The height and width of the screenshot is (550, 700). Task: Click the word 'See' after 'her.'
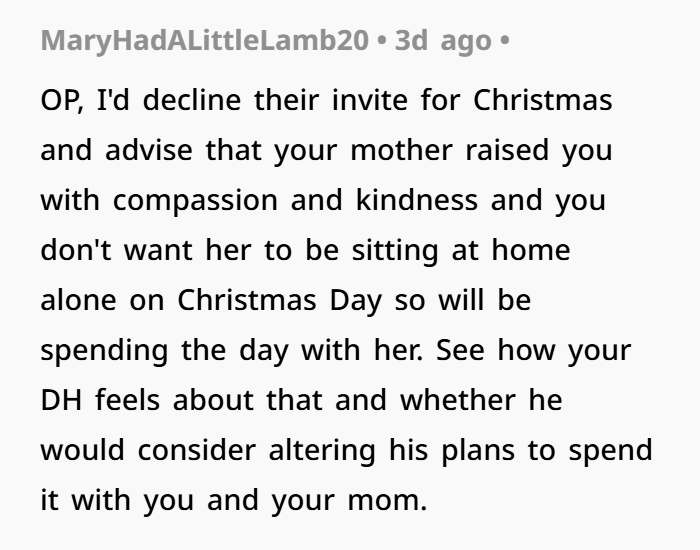pos(460,350)
